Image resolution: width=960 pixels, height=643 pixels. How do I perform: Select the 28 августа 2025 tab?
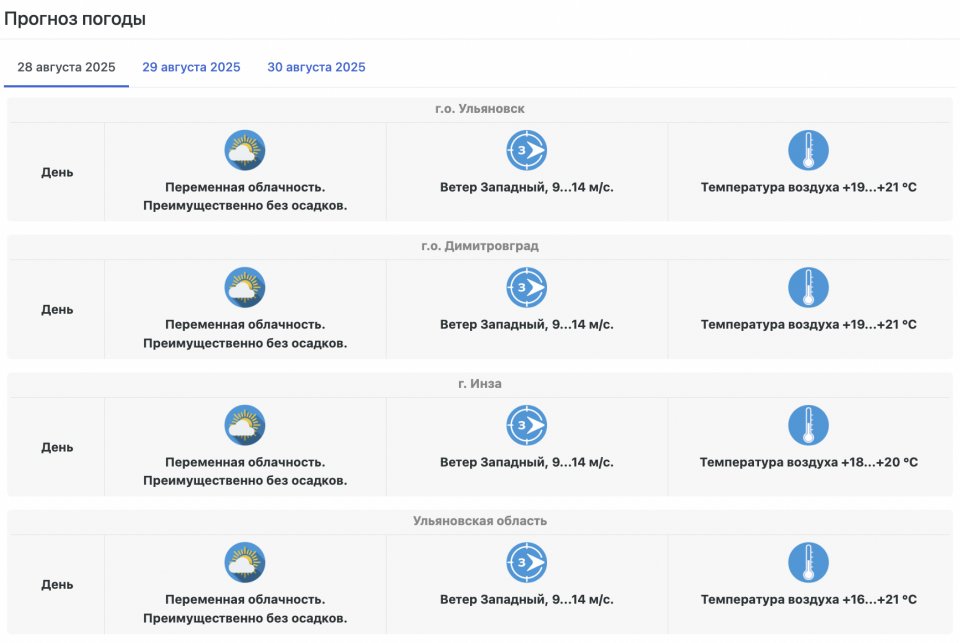tap(67, 68)
